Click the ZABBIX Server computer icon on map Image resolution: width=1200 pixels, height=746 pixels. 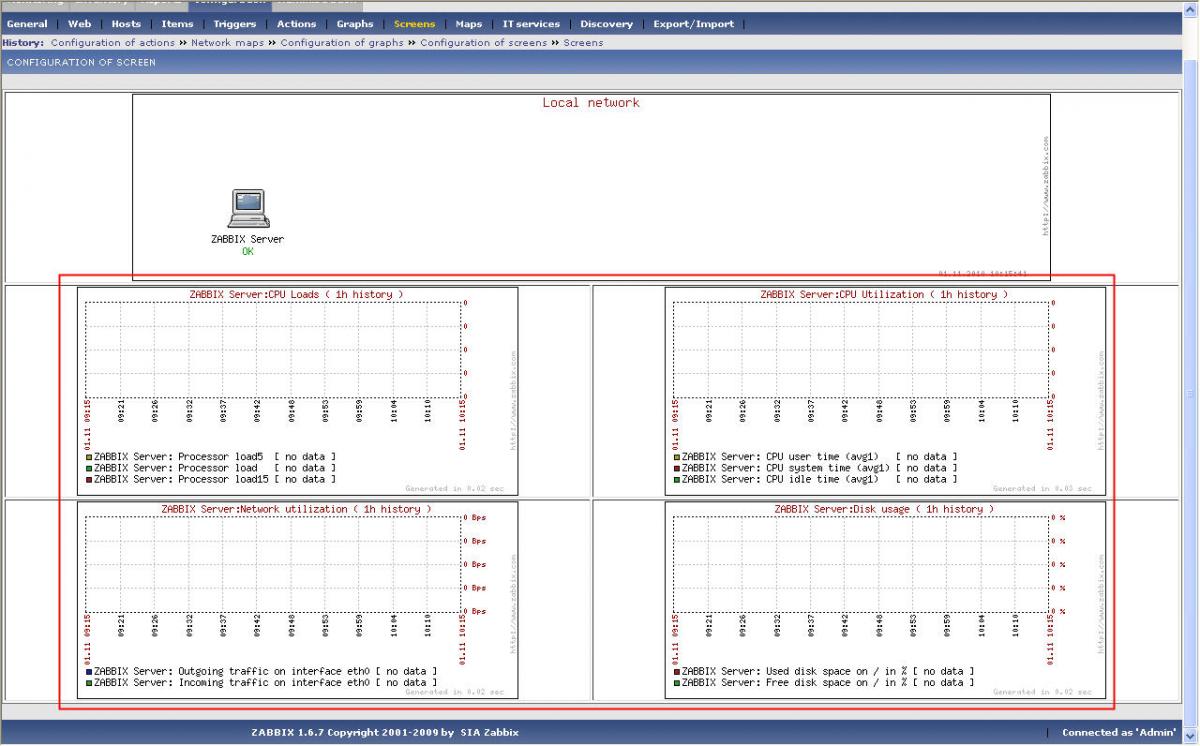pyautogui.click(x=247, y=209)
